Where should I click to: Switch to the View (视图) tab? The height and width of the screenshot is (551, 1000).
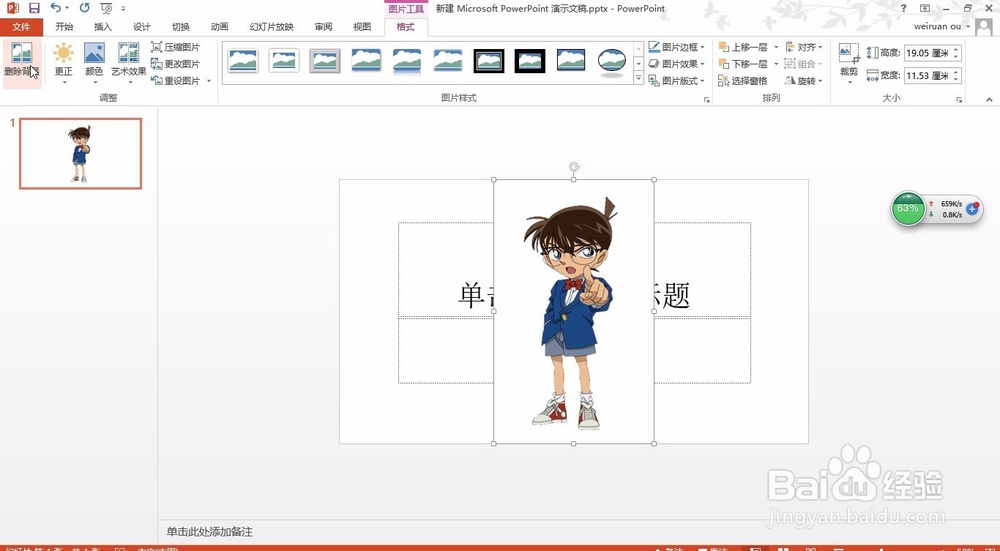pyautogui.click(x=362, y=27)
